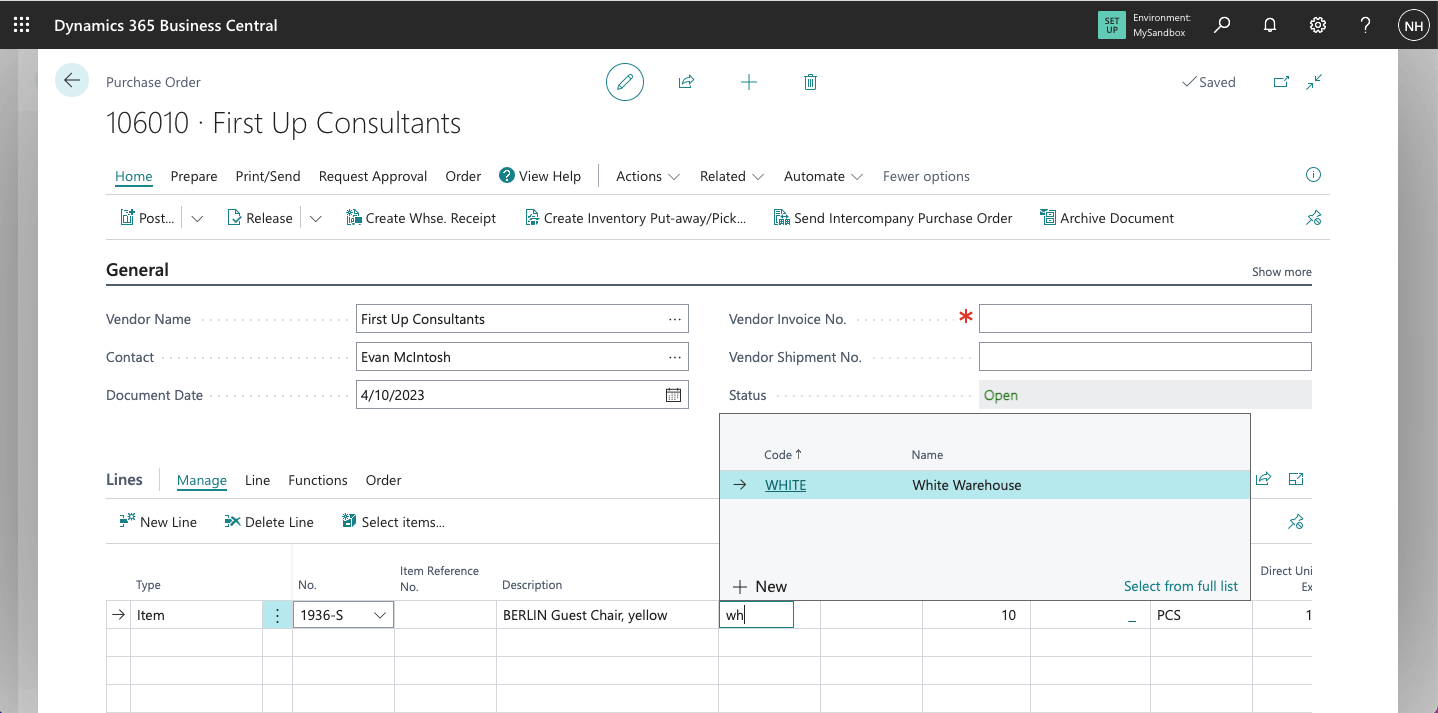Open the Request Approval tab
Screen dimensions: 1438x713
tap(372, 176)
